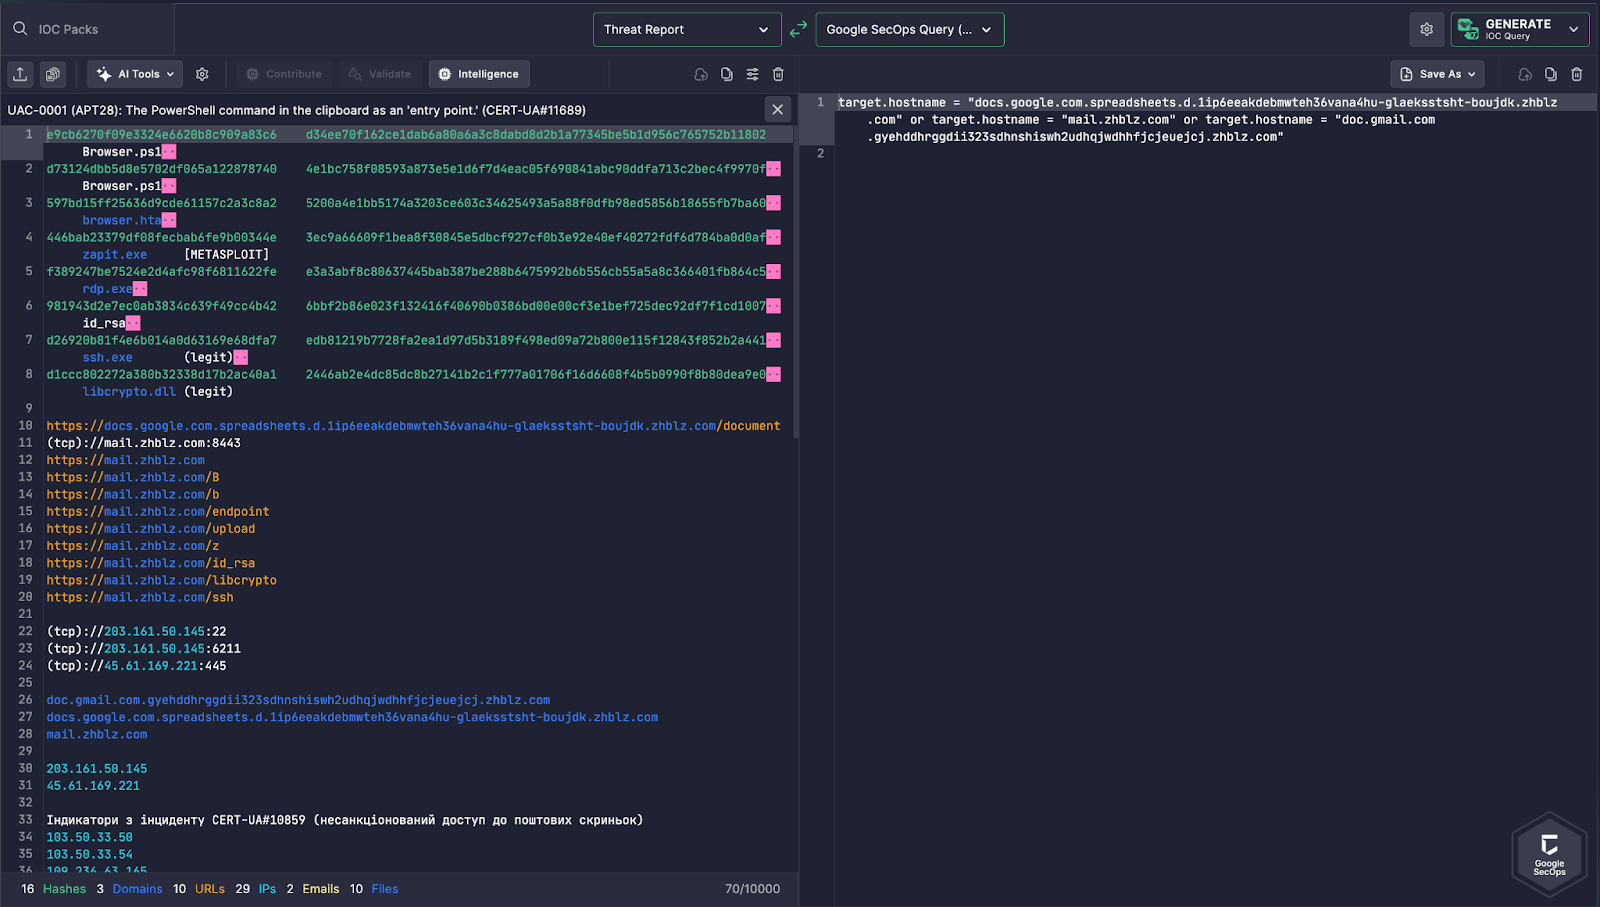The width and height of the screenshot is (1600, 907).
Task: Filter by Hashes count in status bar
Action: pyautogui.click(x=53, y=889)
